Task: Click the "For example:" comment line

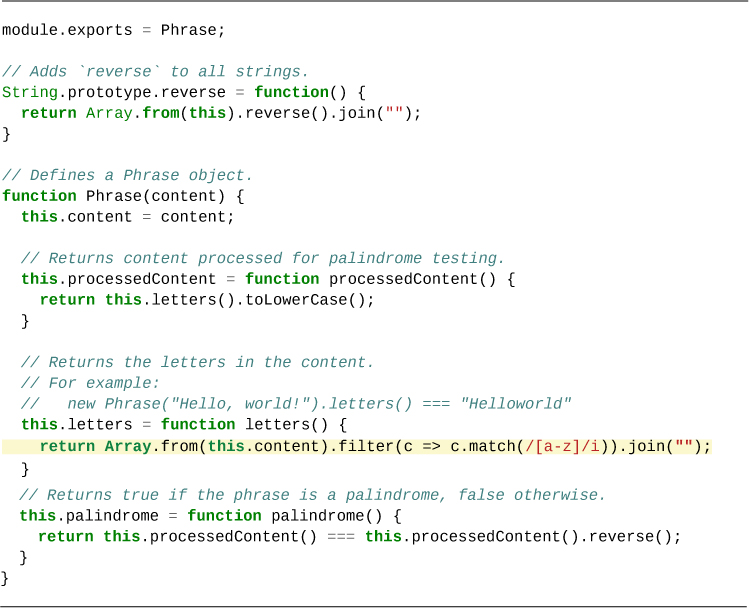Action: tap(90, 383)
